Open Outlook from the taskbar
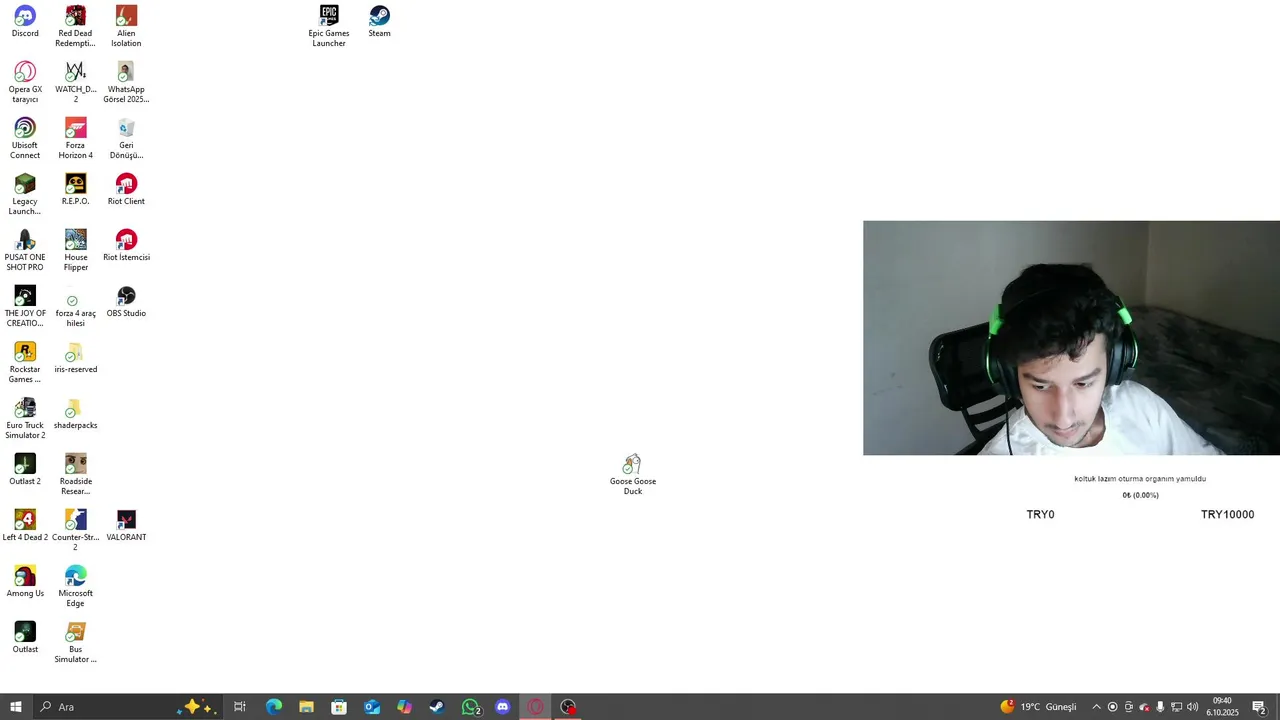This screenshot has height=720, width=1280. tap(372, 707)
